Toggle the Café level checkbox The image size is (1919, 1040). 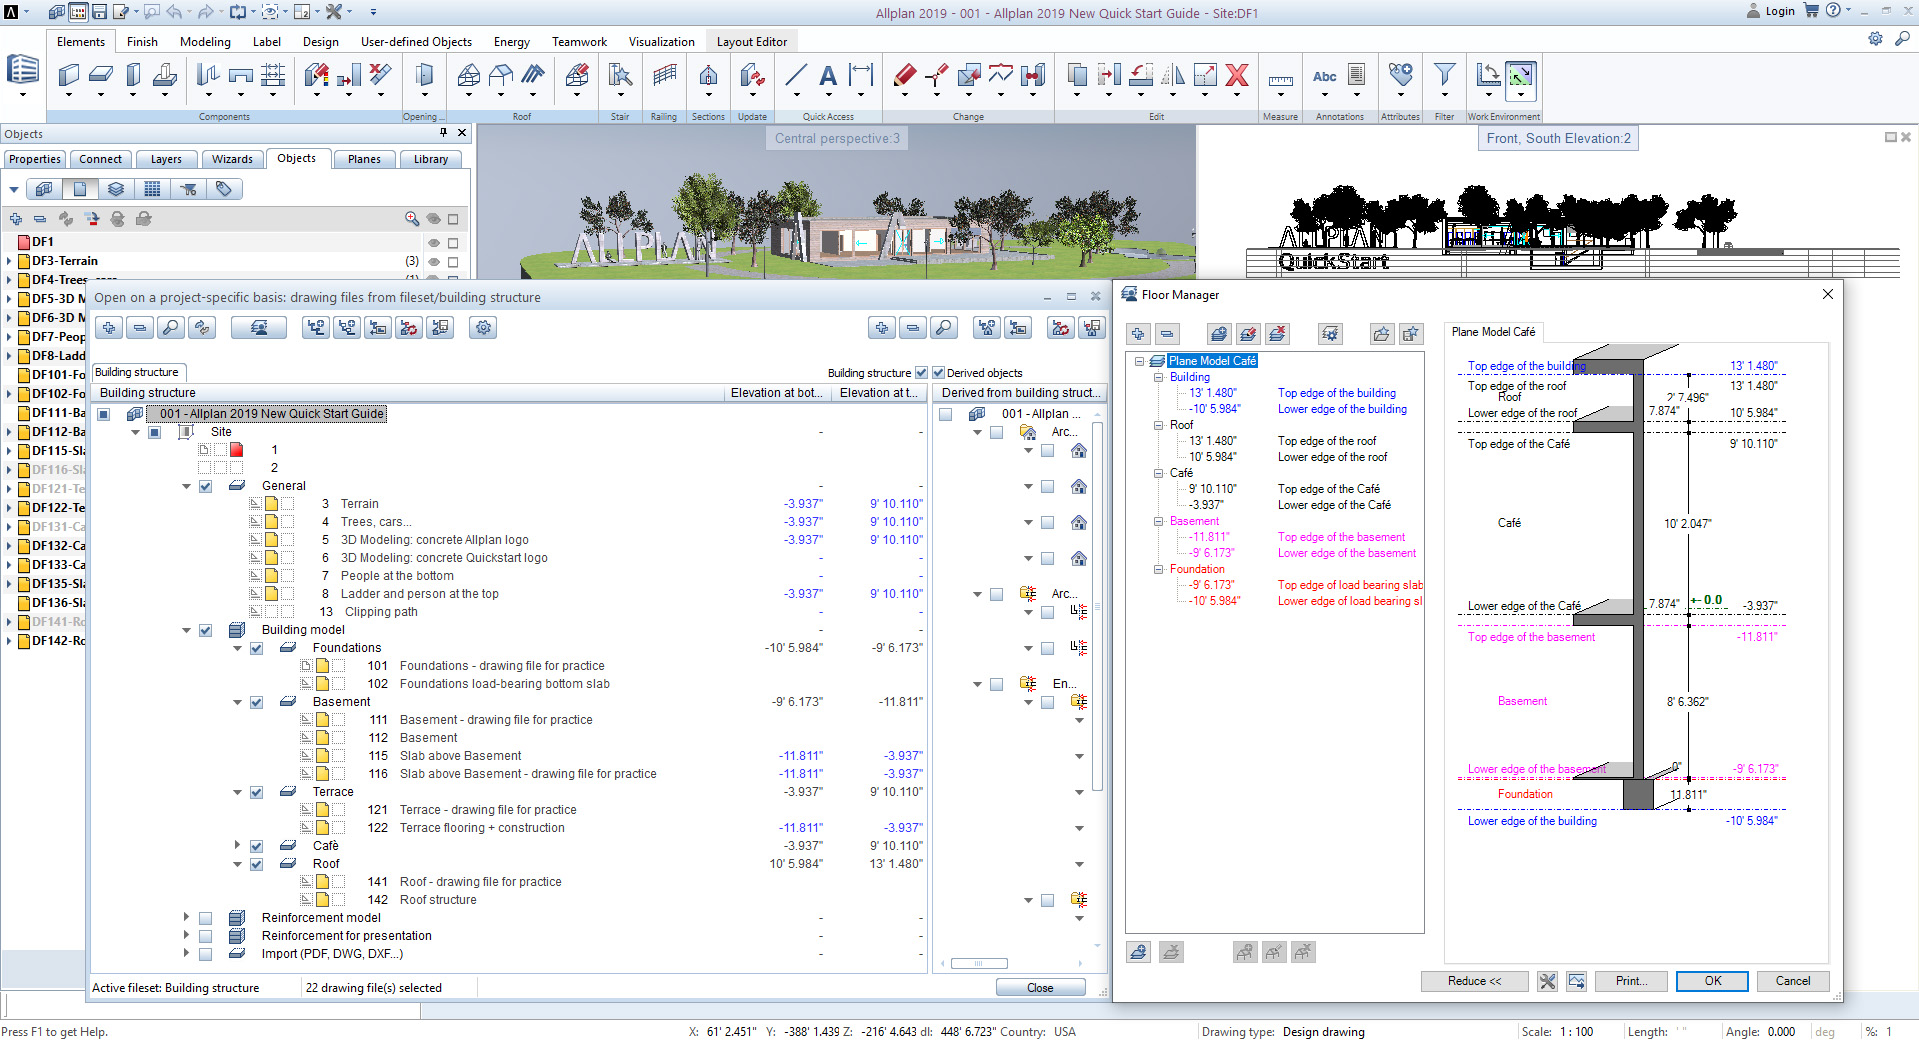(x=256, y=846)
